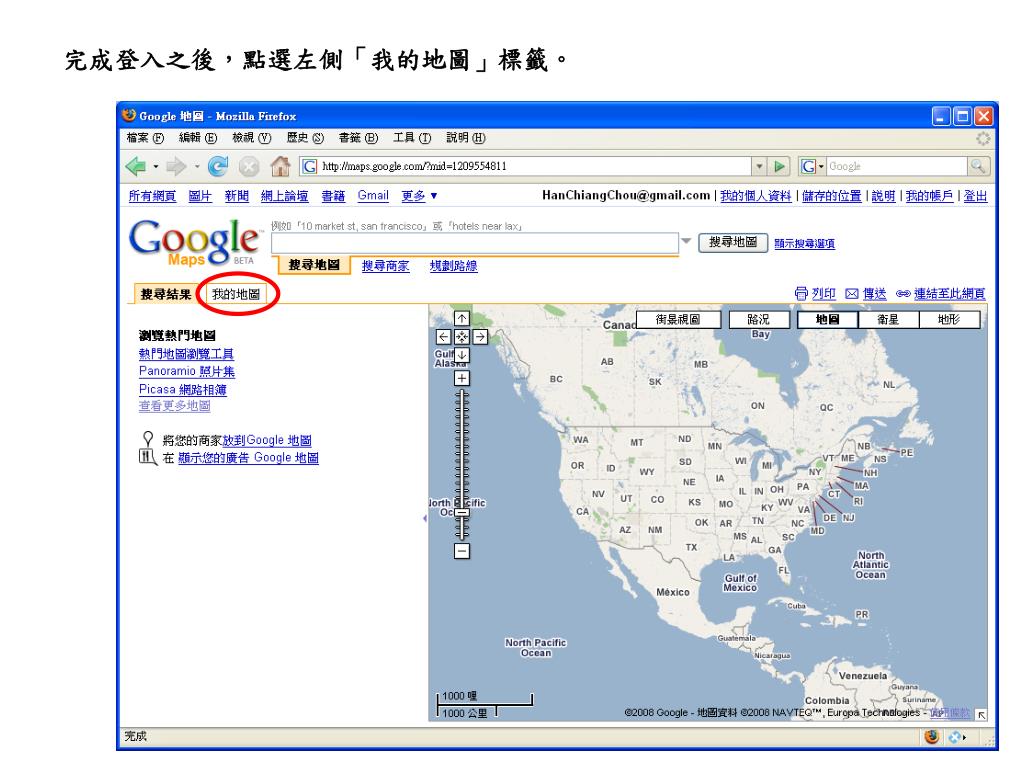Image resolution: width=1024 pixels, height=768 pixels.
Task: Switch map to 街景視圖 view
Action: coord(678,319)
